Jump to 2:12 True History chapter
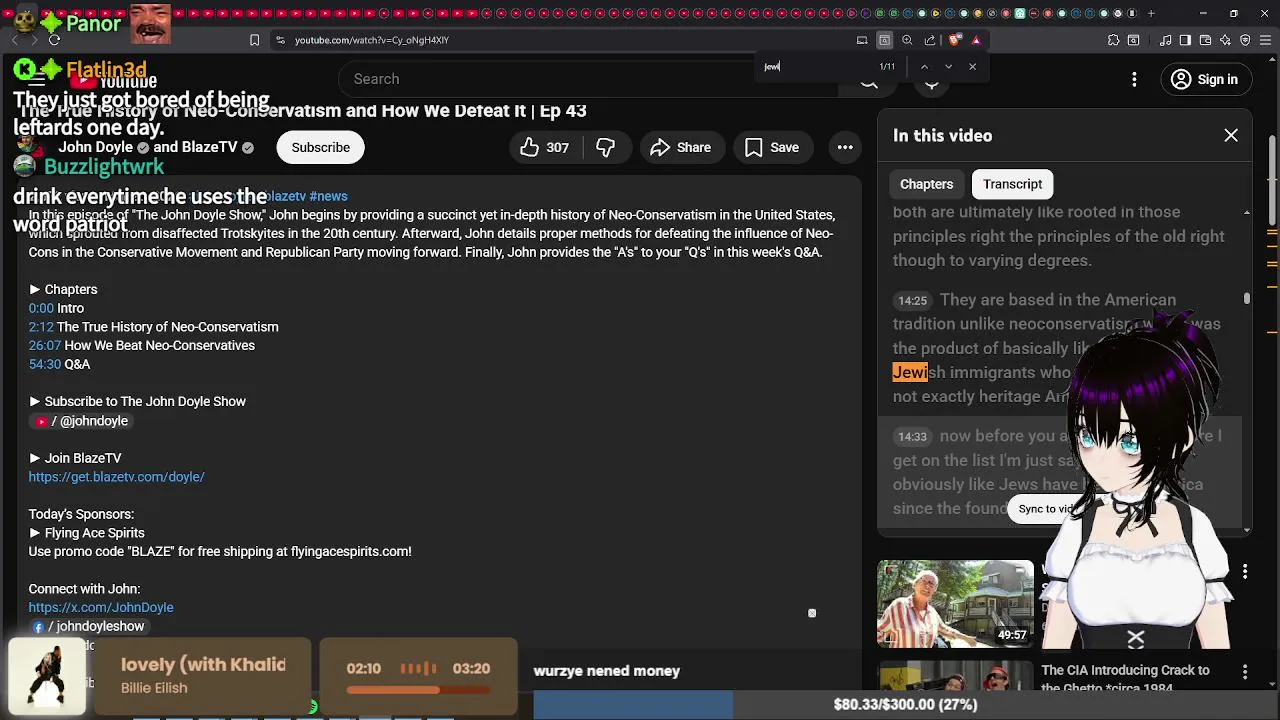Viewport: 1280px width, 720px height. point(41,327)
